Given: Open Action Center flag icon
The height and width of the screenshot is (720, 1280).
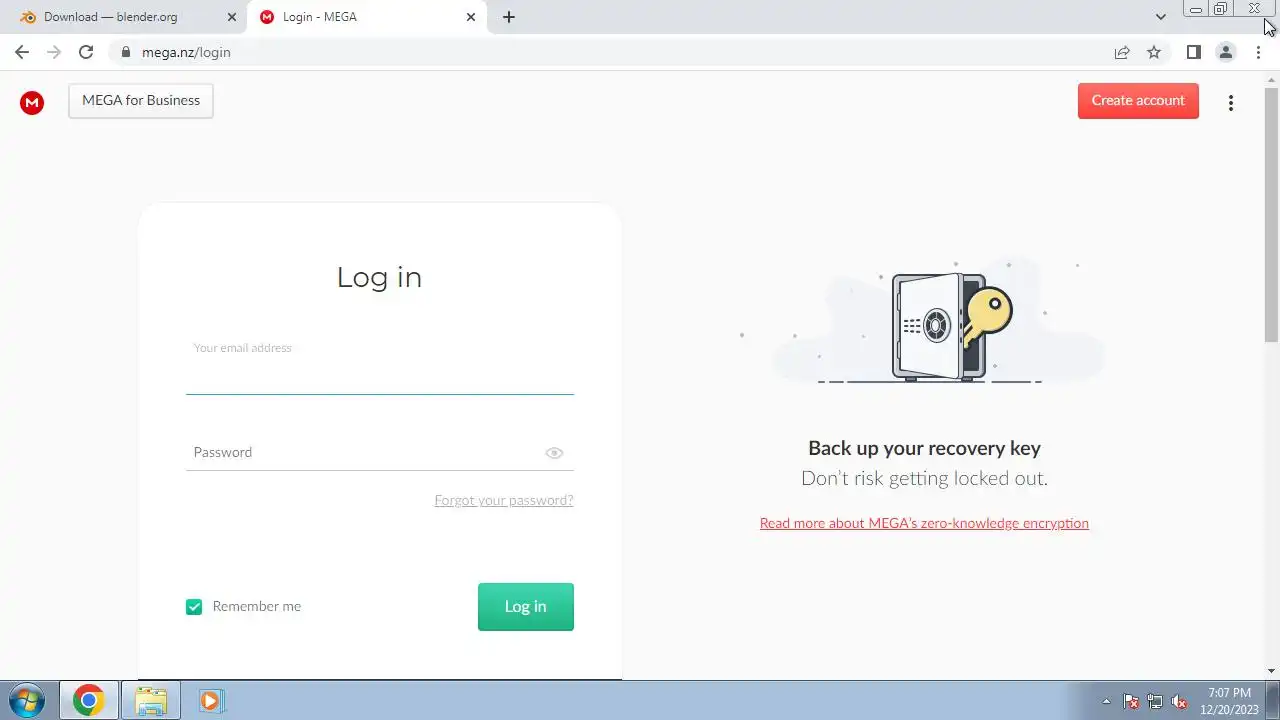Looking at the screenshot, I should point(1131,701).
